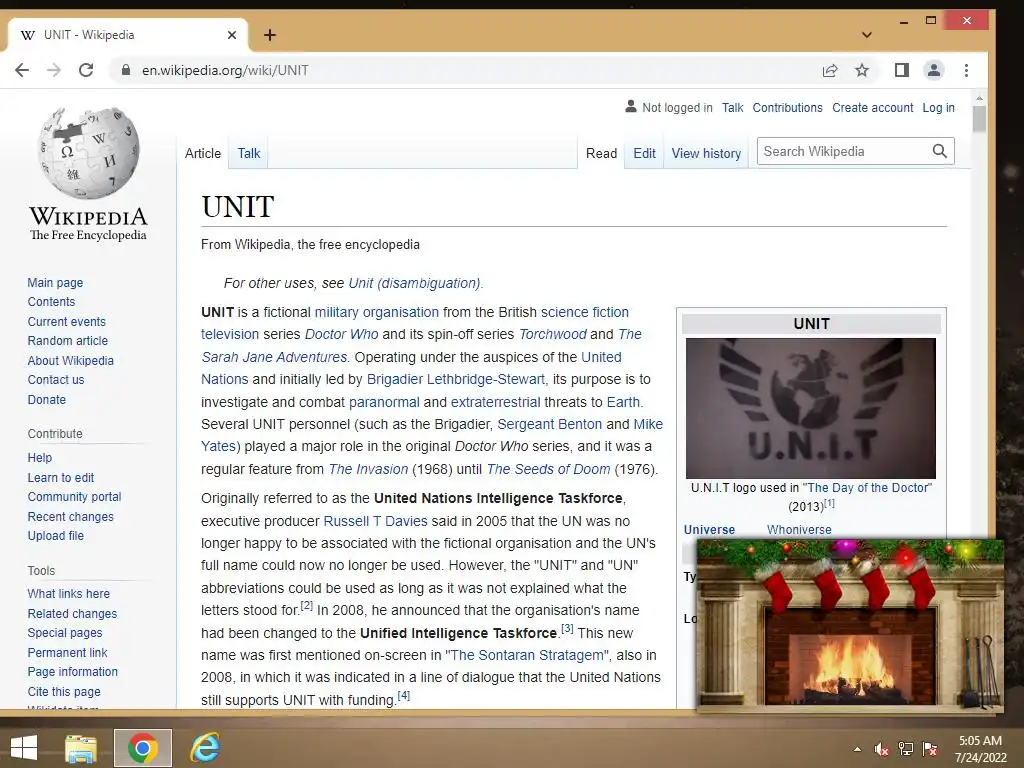The image size is (1024, 768).
Task: Click Create account link
Action: (872, 108)
